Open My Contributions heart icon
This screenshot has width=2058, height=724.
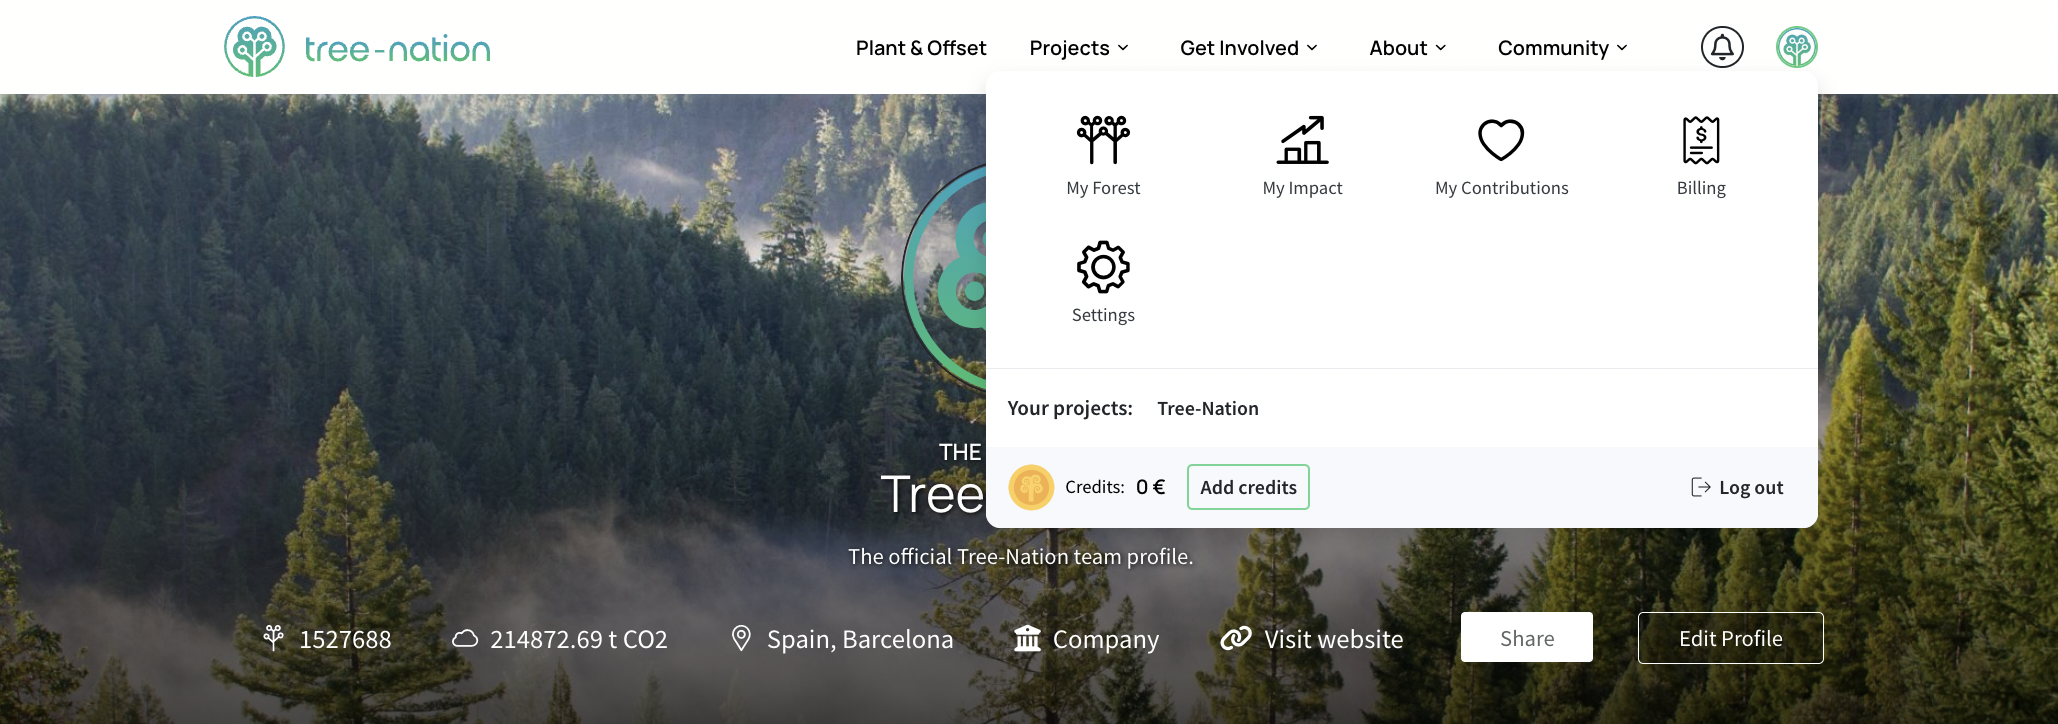pos(1501,140)
